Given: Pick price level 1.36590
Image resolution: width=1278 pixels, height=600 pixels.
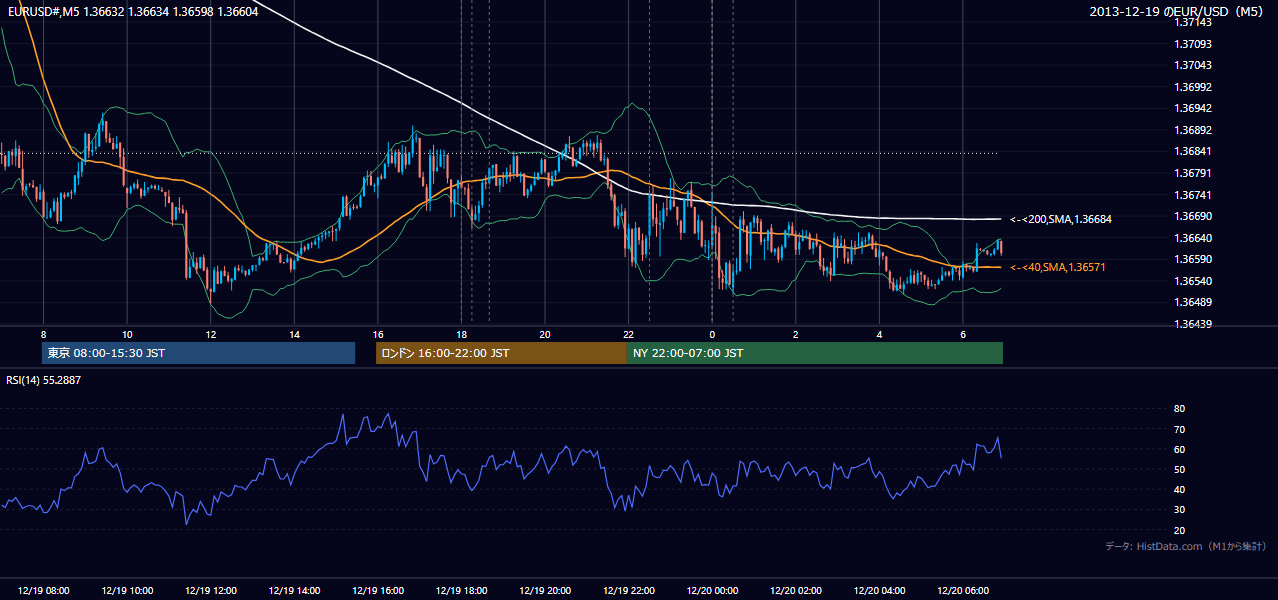Looking at the screenshot, I should coord(1192,260).
